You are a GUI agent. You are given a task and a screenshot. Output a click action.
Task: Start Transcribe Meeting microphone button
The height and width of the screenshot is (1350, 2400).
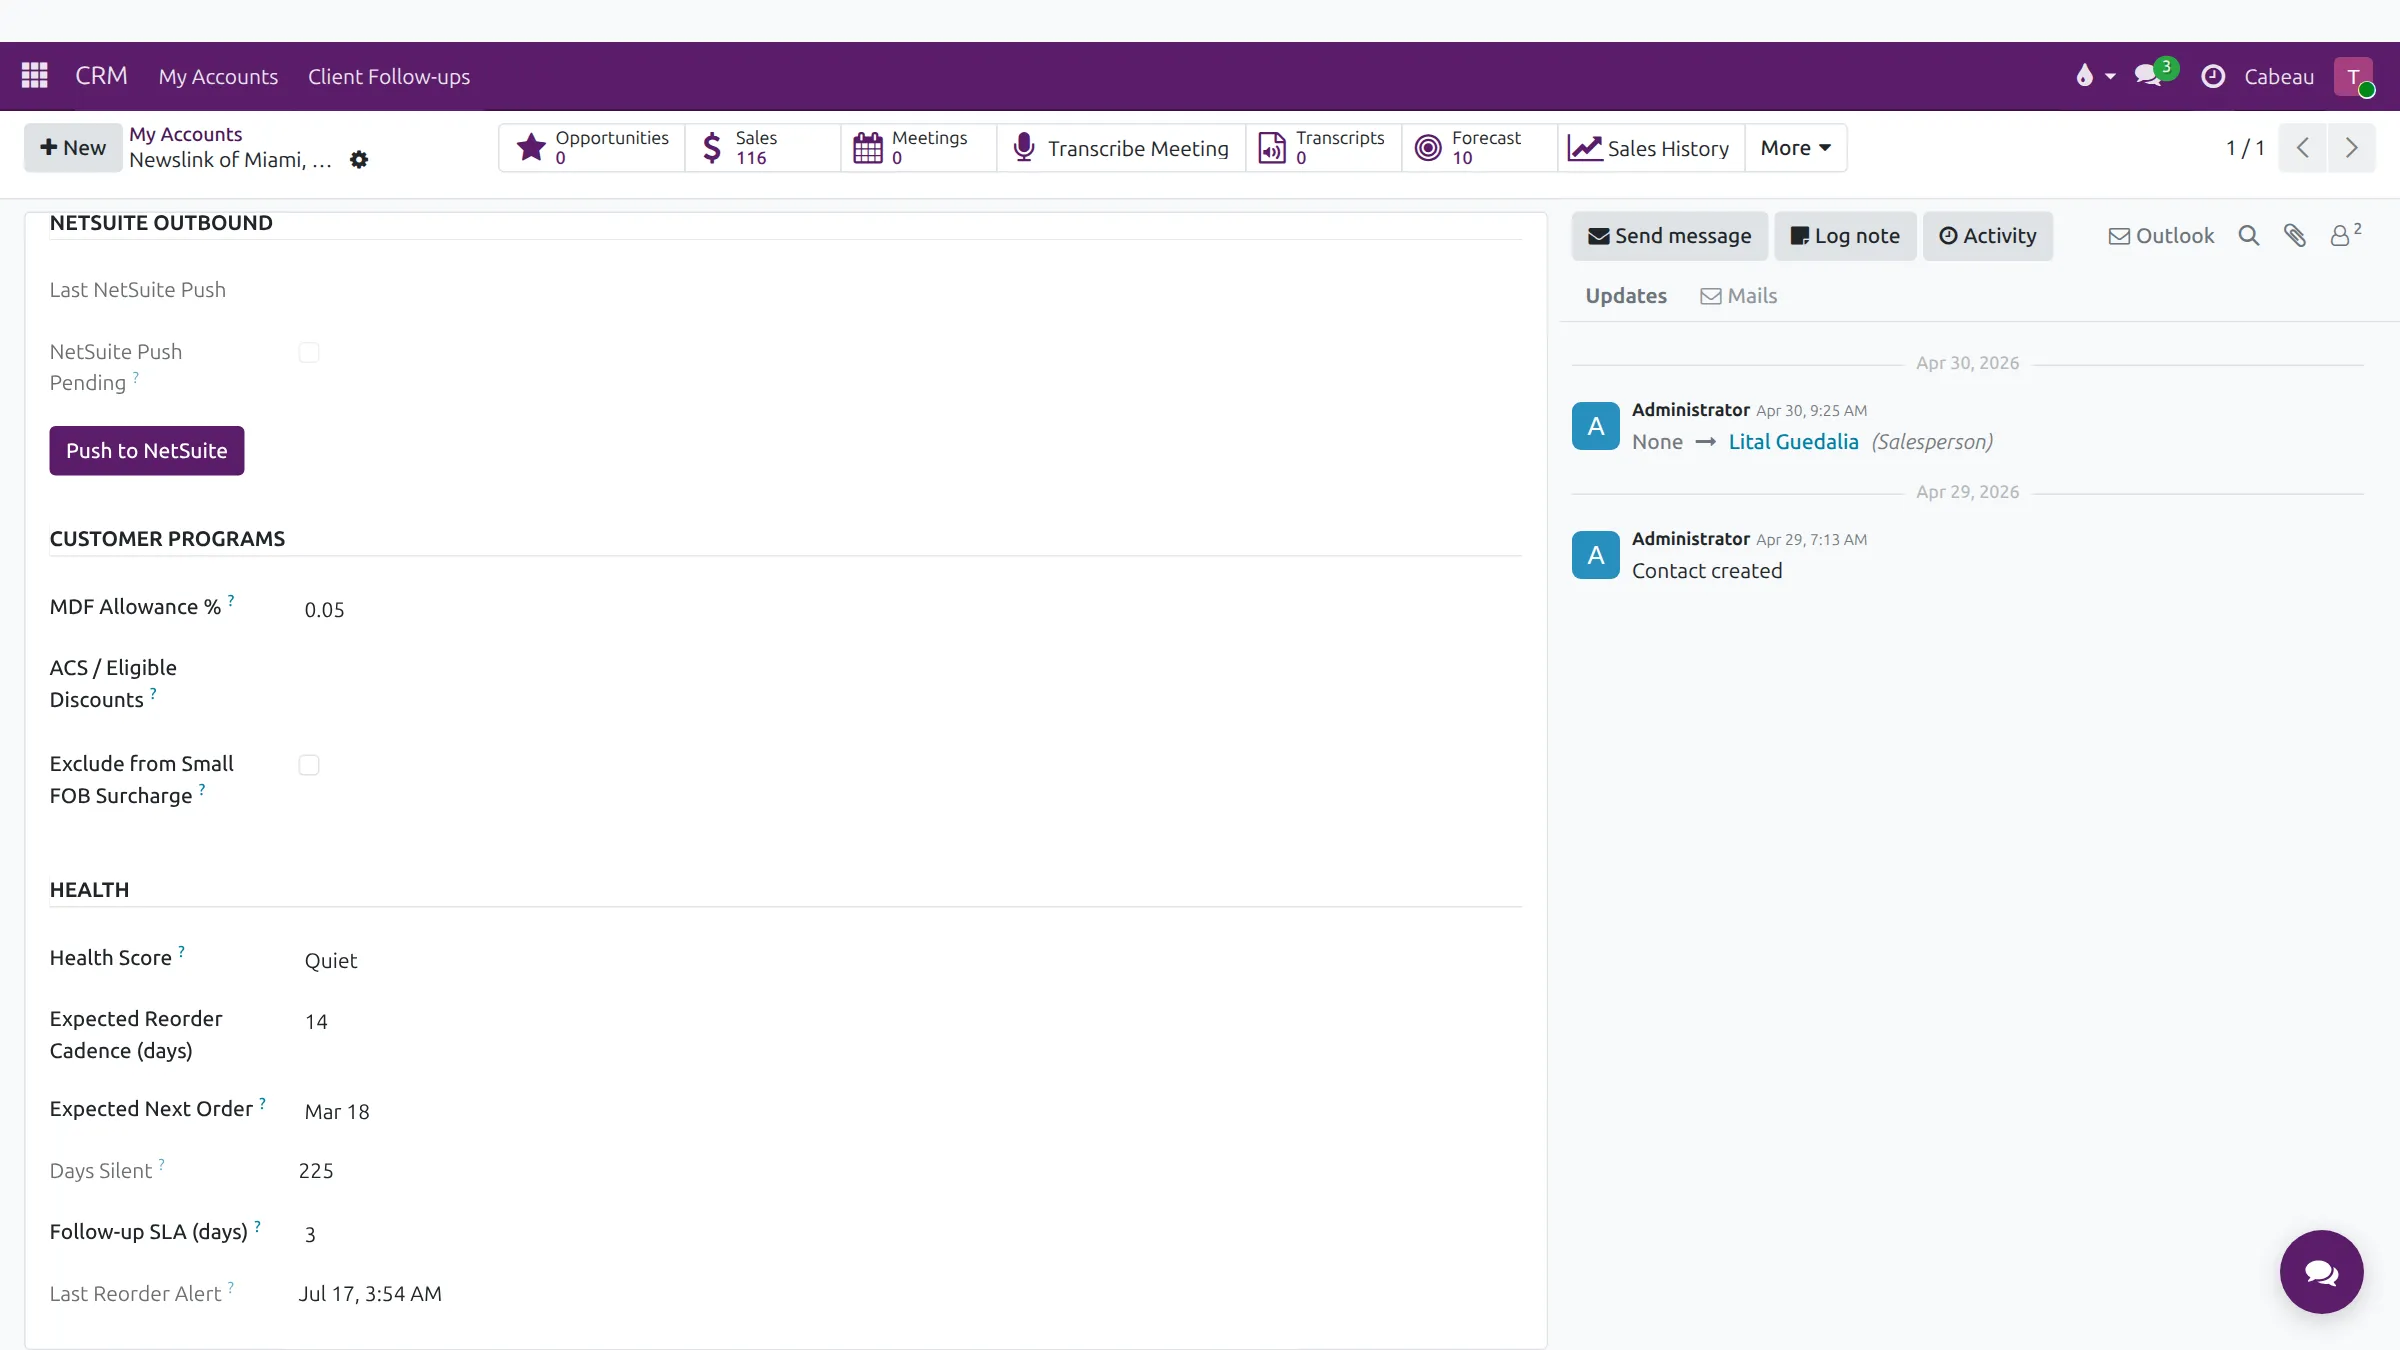[1121, 148]
